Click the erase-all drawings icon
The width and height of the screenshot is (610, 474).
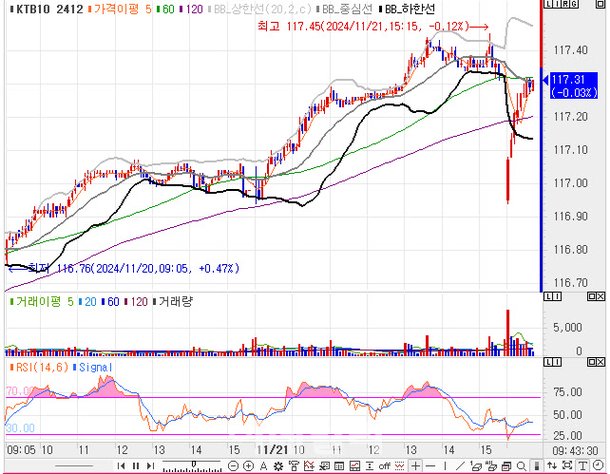pos(492,466)
